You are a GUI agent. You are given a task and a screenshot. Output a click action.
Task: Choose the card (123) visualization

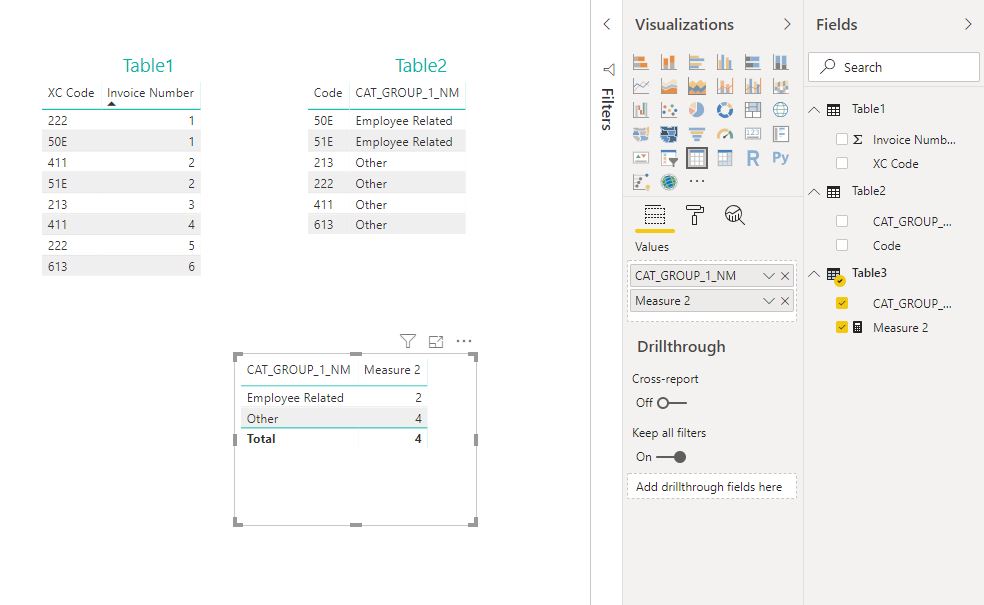point(752,134)
